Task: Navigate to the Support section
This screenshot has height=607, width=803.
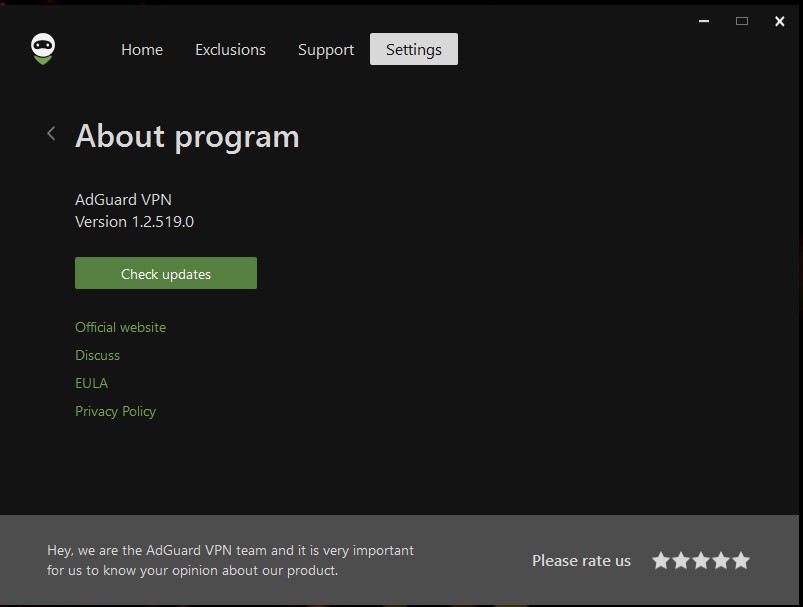Action: pos(325,49)
